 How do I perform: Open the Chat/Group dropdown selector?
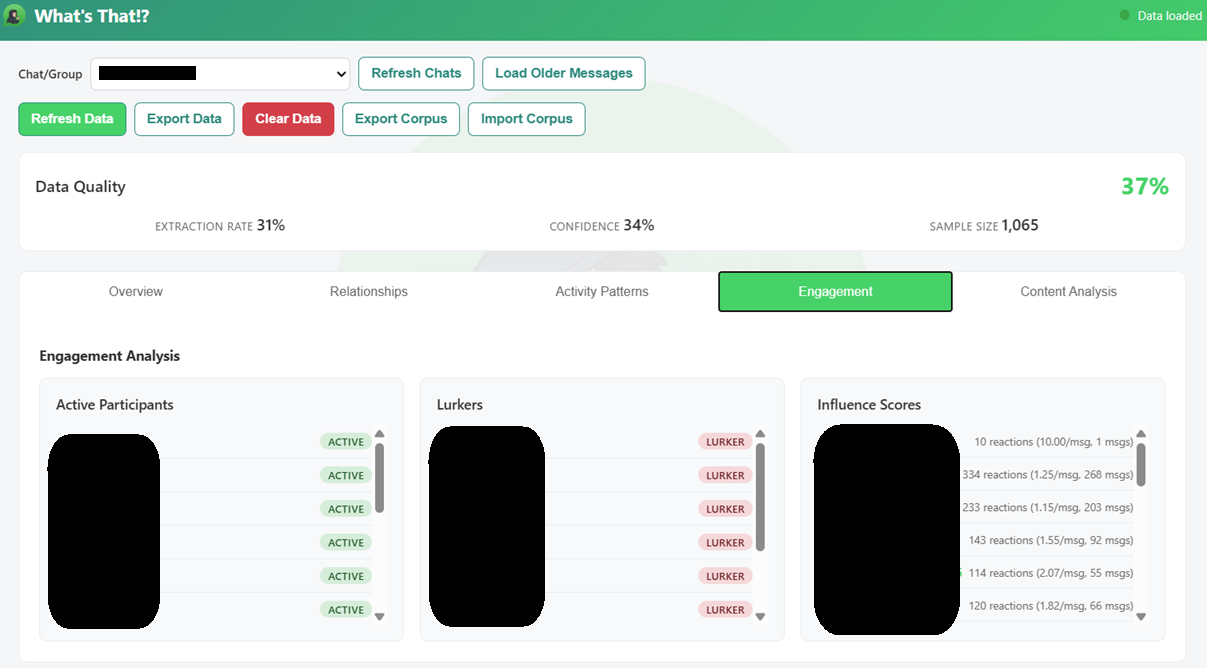click(220, 73)
